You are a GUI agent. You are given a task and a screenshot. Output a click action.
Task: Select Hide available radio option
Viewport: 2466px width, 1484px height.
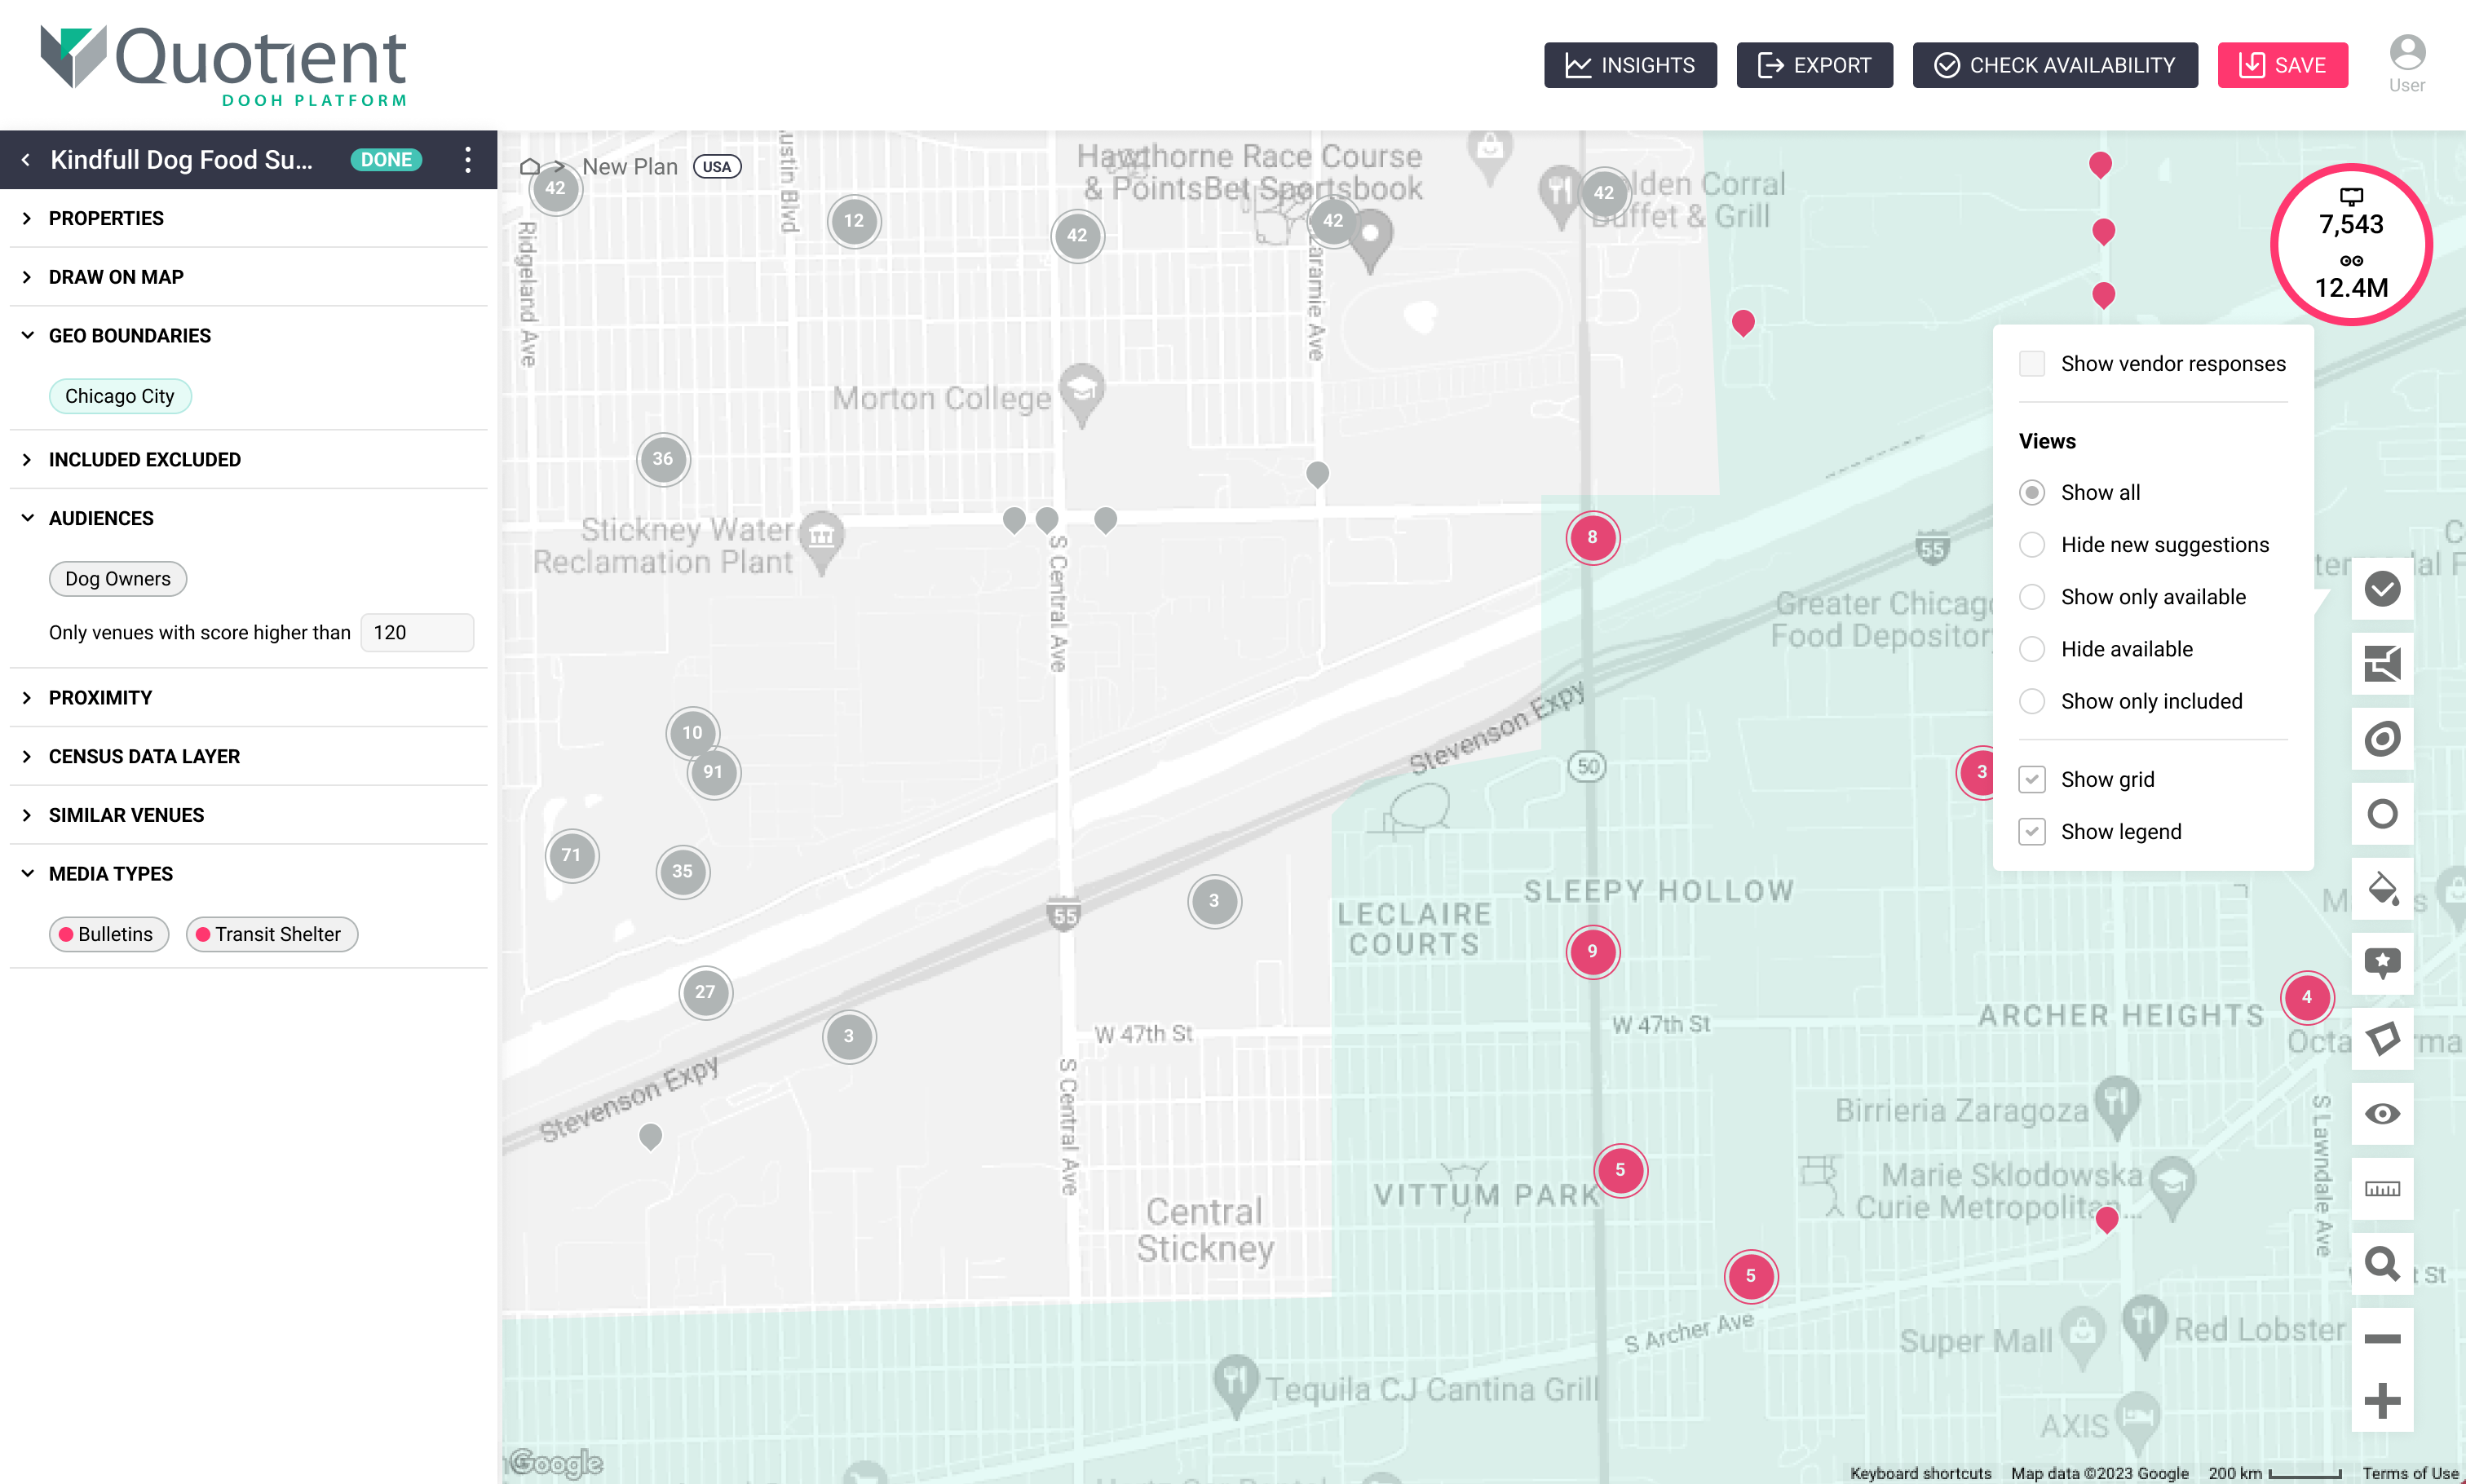coord(2031,648)
